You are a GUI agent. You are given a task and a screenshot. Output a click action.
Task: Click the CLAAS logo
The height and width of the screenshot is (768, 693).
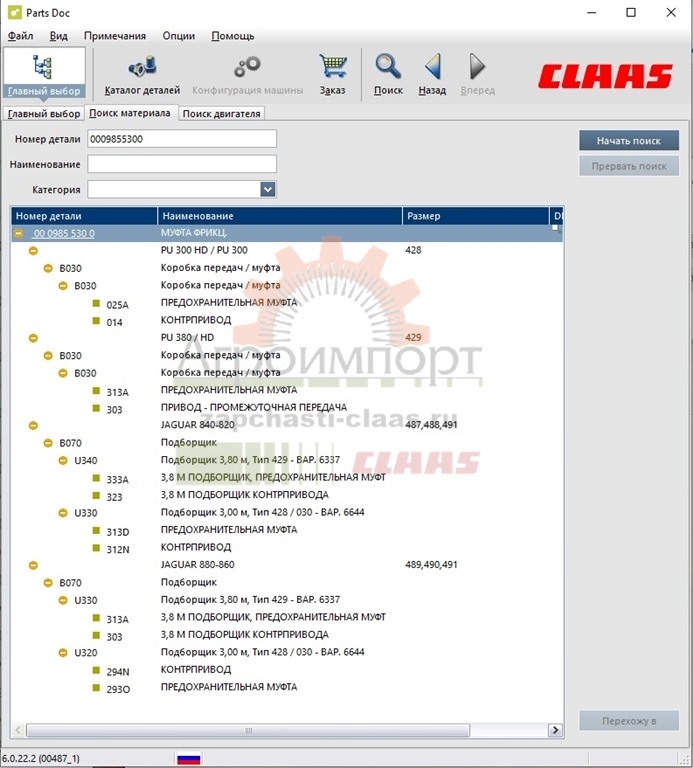click(605, 76)
